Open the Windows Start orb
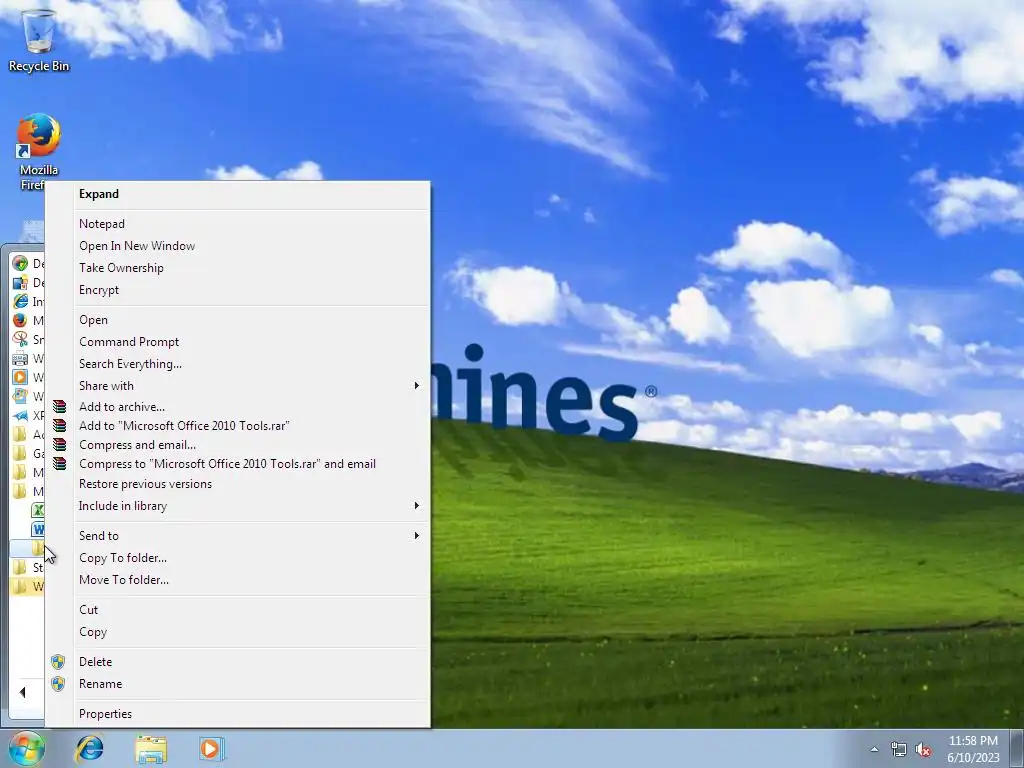This screenshot has width=1024, height=768. coord(26,748)
